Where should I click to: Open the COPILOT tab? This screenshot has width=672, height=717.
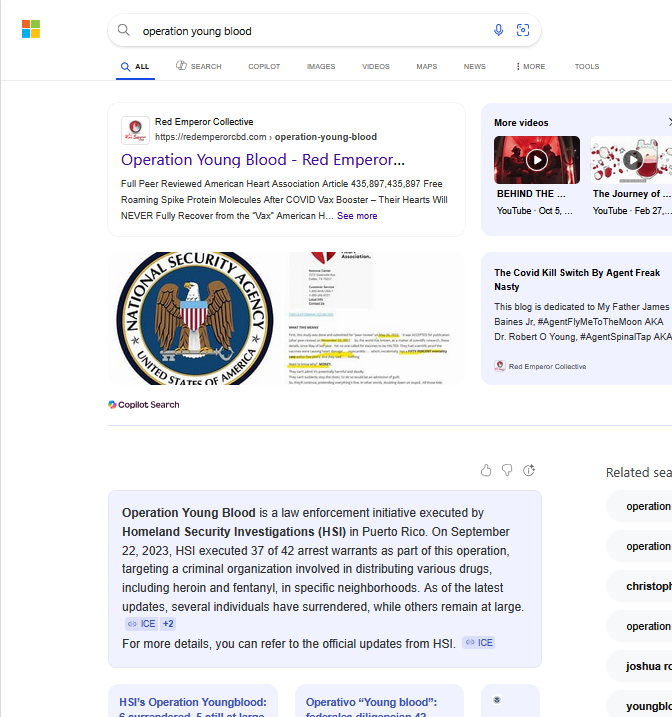[x=264, y=67]
